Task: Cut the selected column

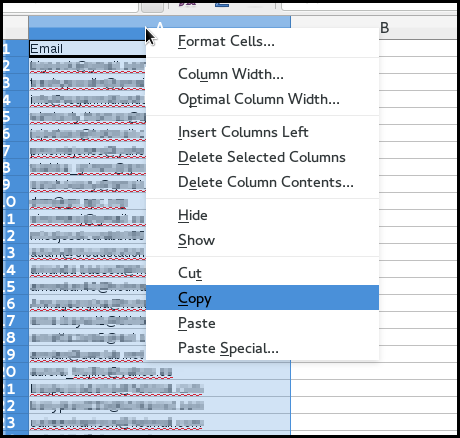Action: (x=262, y=273)
